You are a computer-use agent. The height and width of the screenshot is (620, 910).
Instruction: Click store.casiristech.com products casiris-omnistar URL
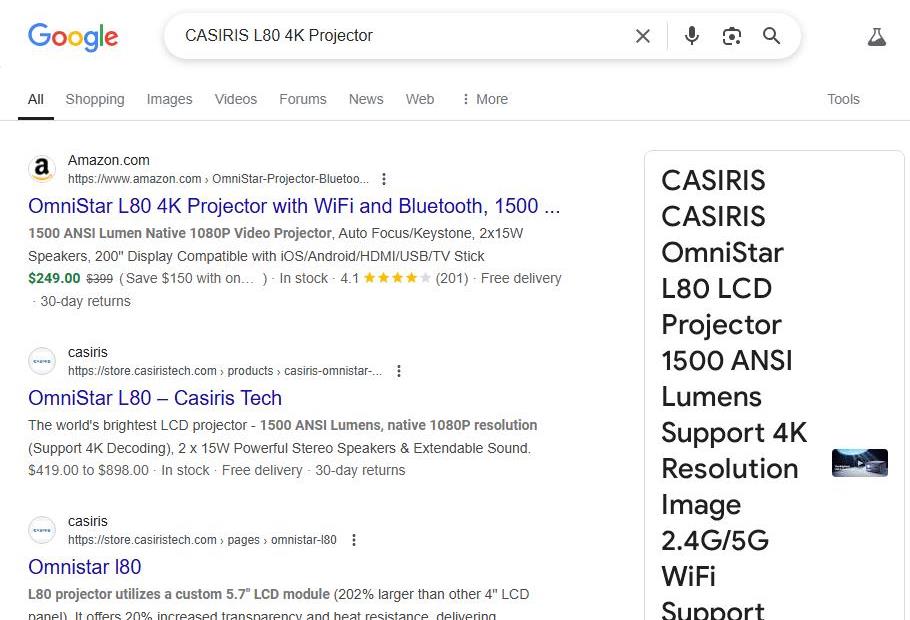[x=225, y=371]
